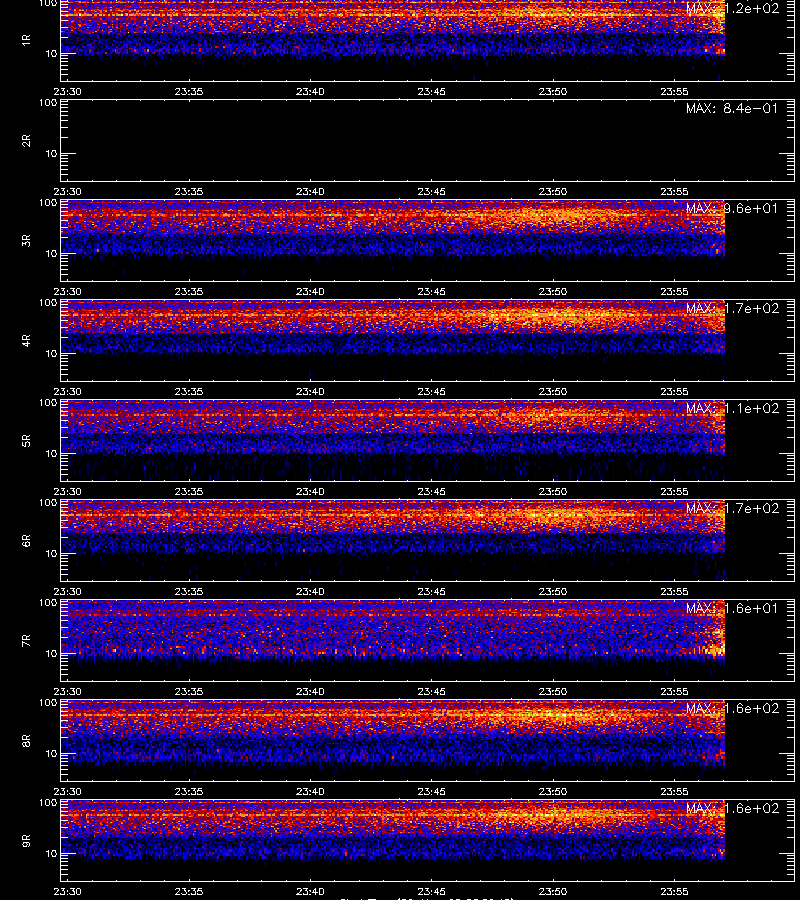
Task: Click the 100 y-axis label of the 8R panel
Action: [48, 703]
